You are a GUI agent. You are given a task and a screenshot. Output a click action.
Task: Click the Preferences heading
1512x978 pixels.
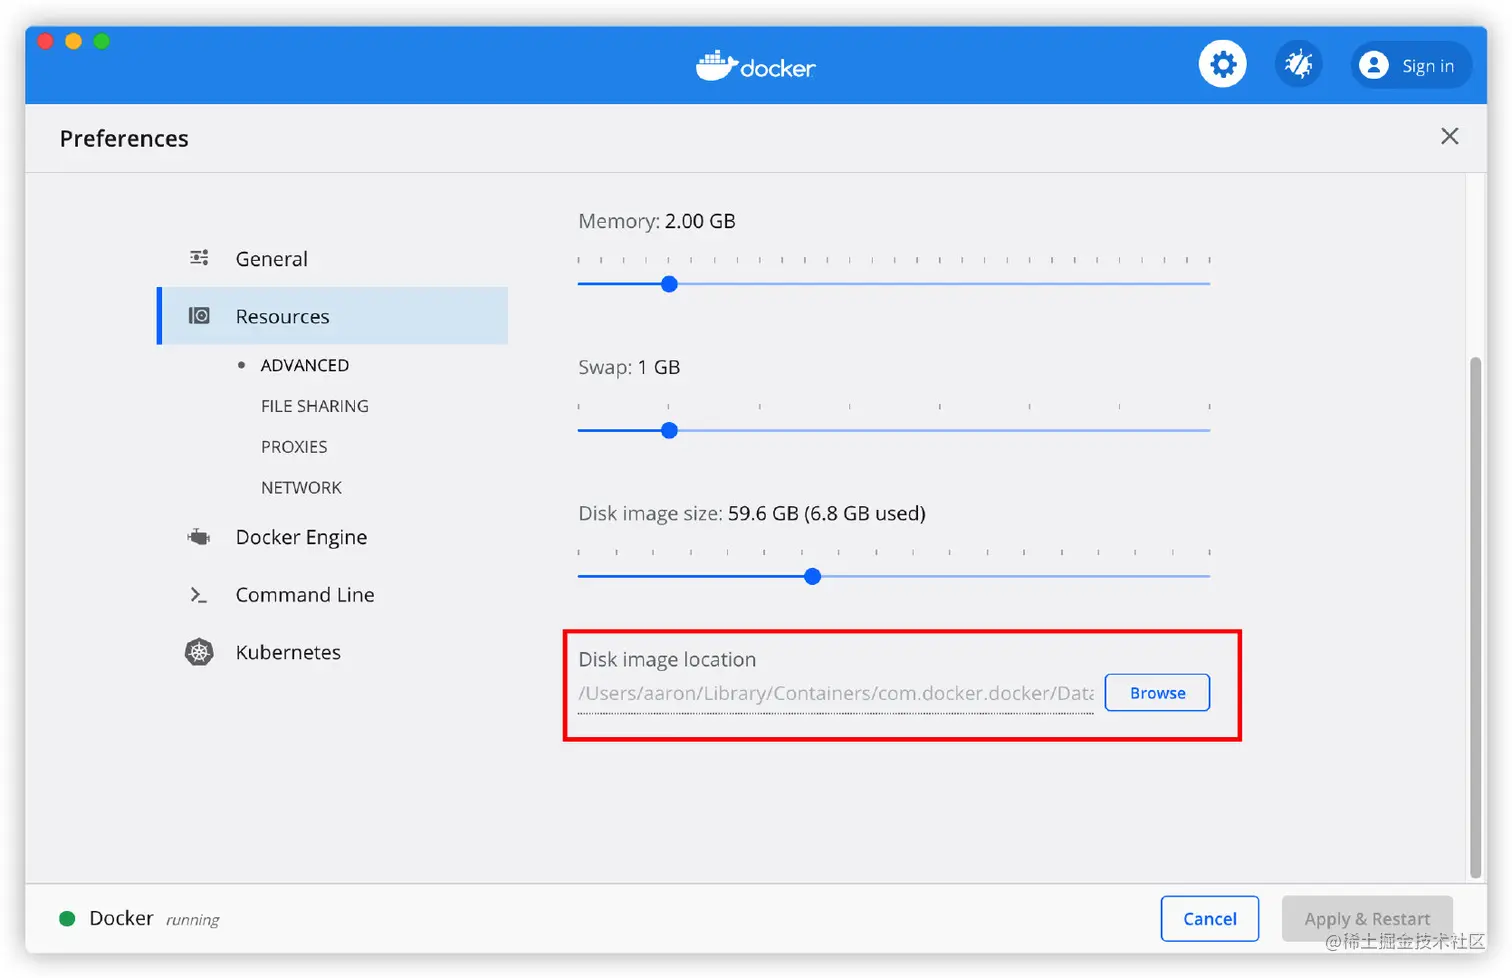click(124, 138)
